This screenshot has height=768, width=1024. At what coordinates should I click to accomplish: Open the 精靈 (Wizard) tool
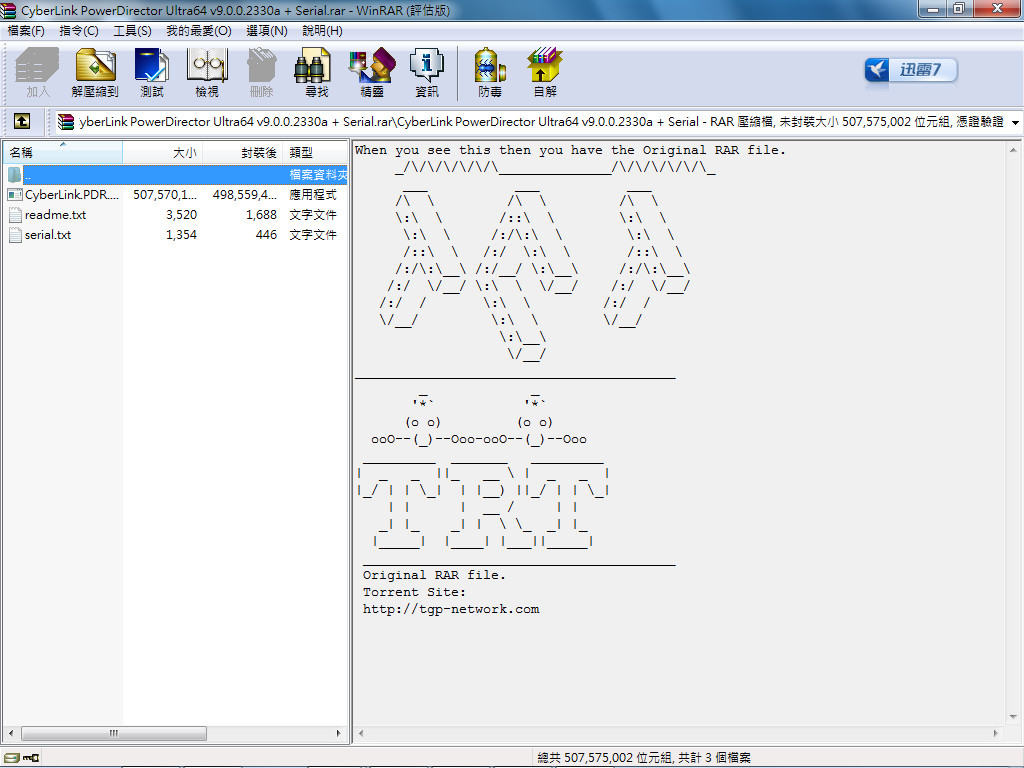click(x=372, y=72)
